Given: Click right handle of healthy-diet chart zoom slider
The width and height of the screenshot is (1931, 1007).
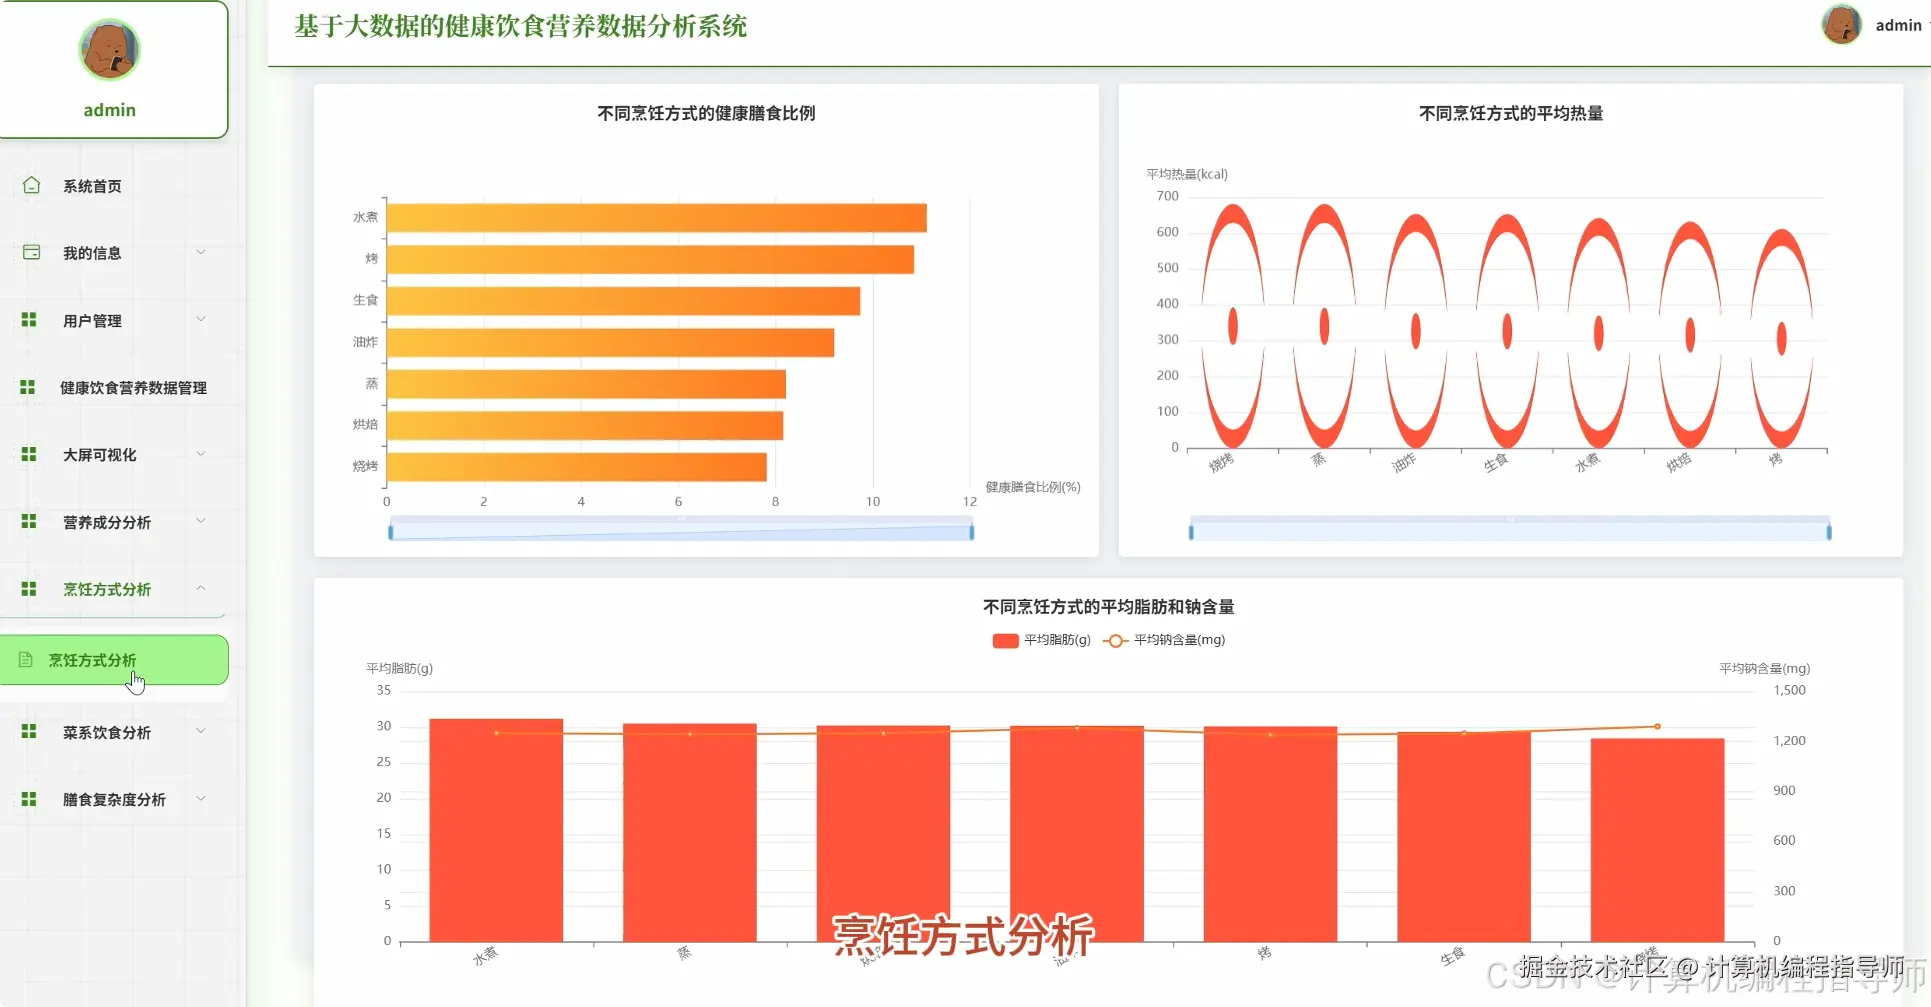Looking at the screenshot, I should coord(971,531).
